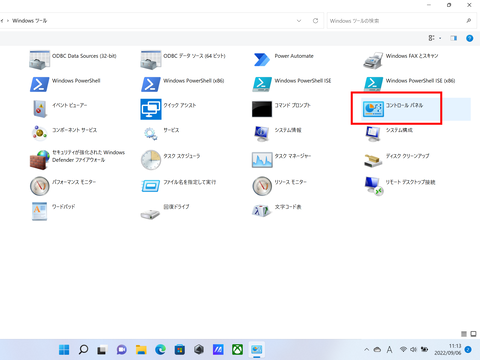
Task: Open Windows Defender ファイアウォール icon
Action: (x=40, y=160)
